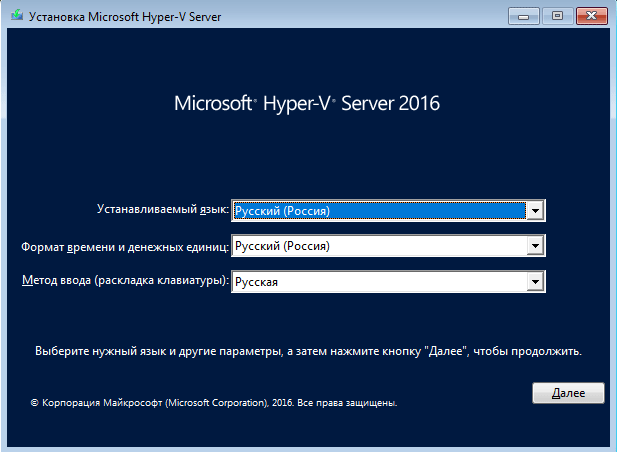Maximize the Hyper-V Server setup window
The height and width of the screenshot is (452, 617).
tap(557, 16)
